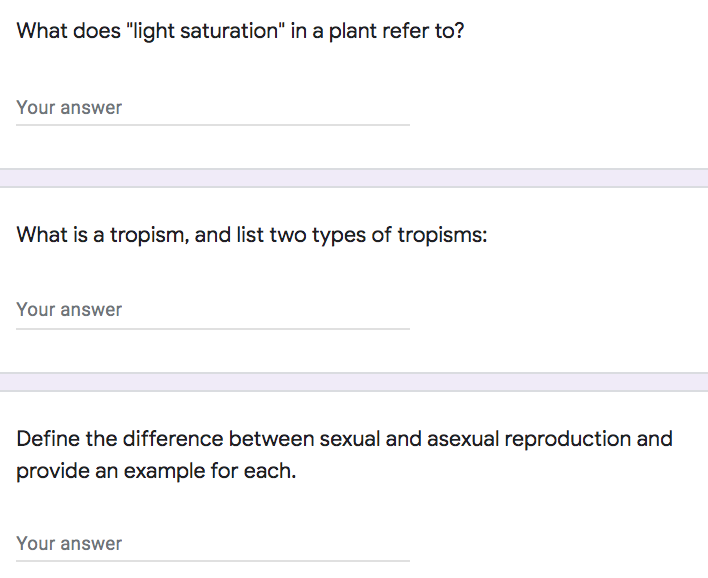Screen dimensions: 708x578
Task: Click the light saturation answer field
Action: point(212,107)
